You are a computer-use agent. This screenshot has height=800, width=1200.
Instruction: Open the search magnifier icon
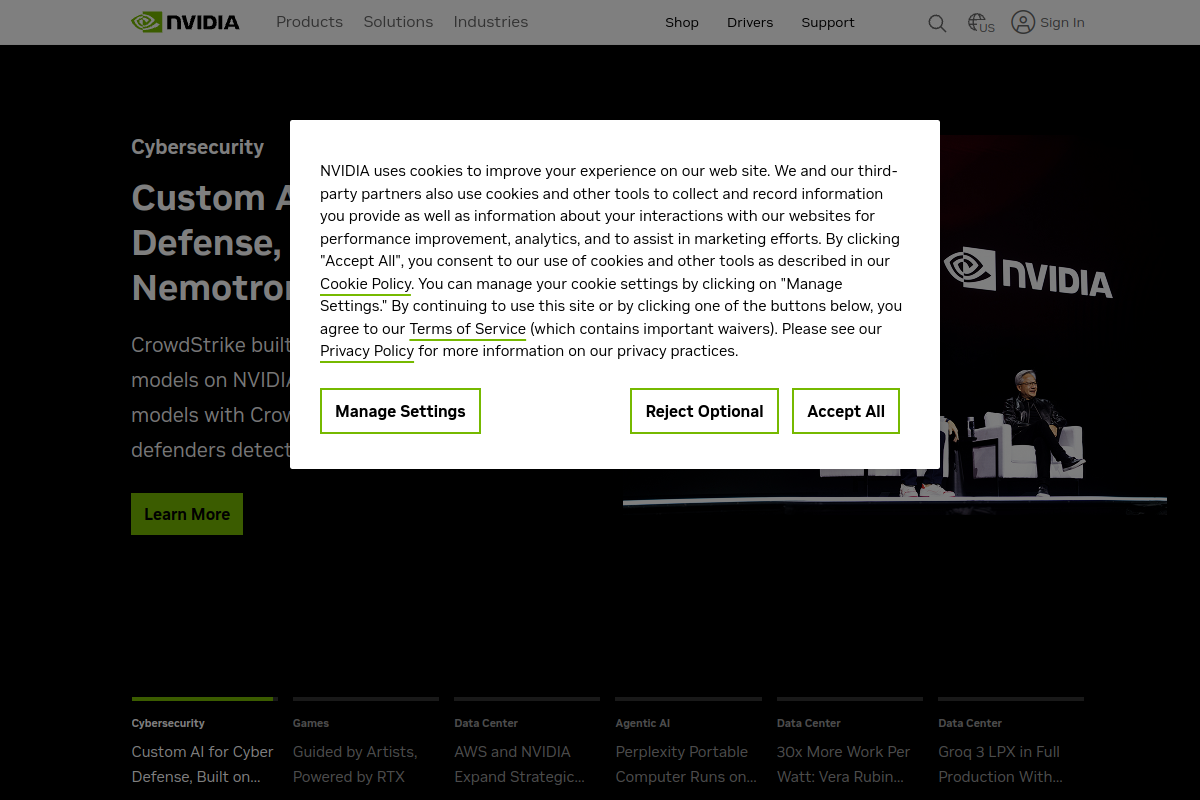click(x=937, y=23)
